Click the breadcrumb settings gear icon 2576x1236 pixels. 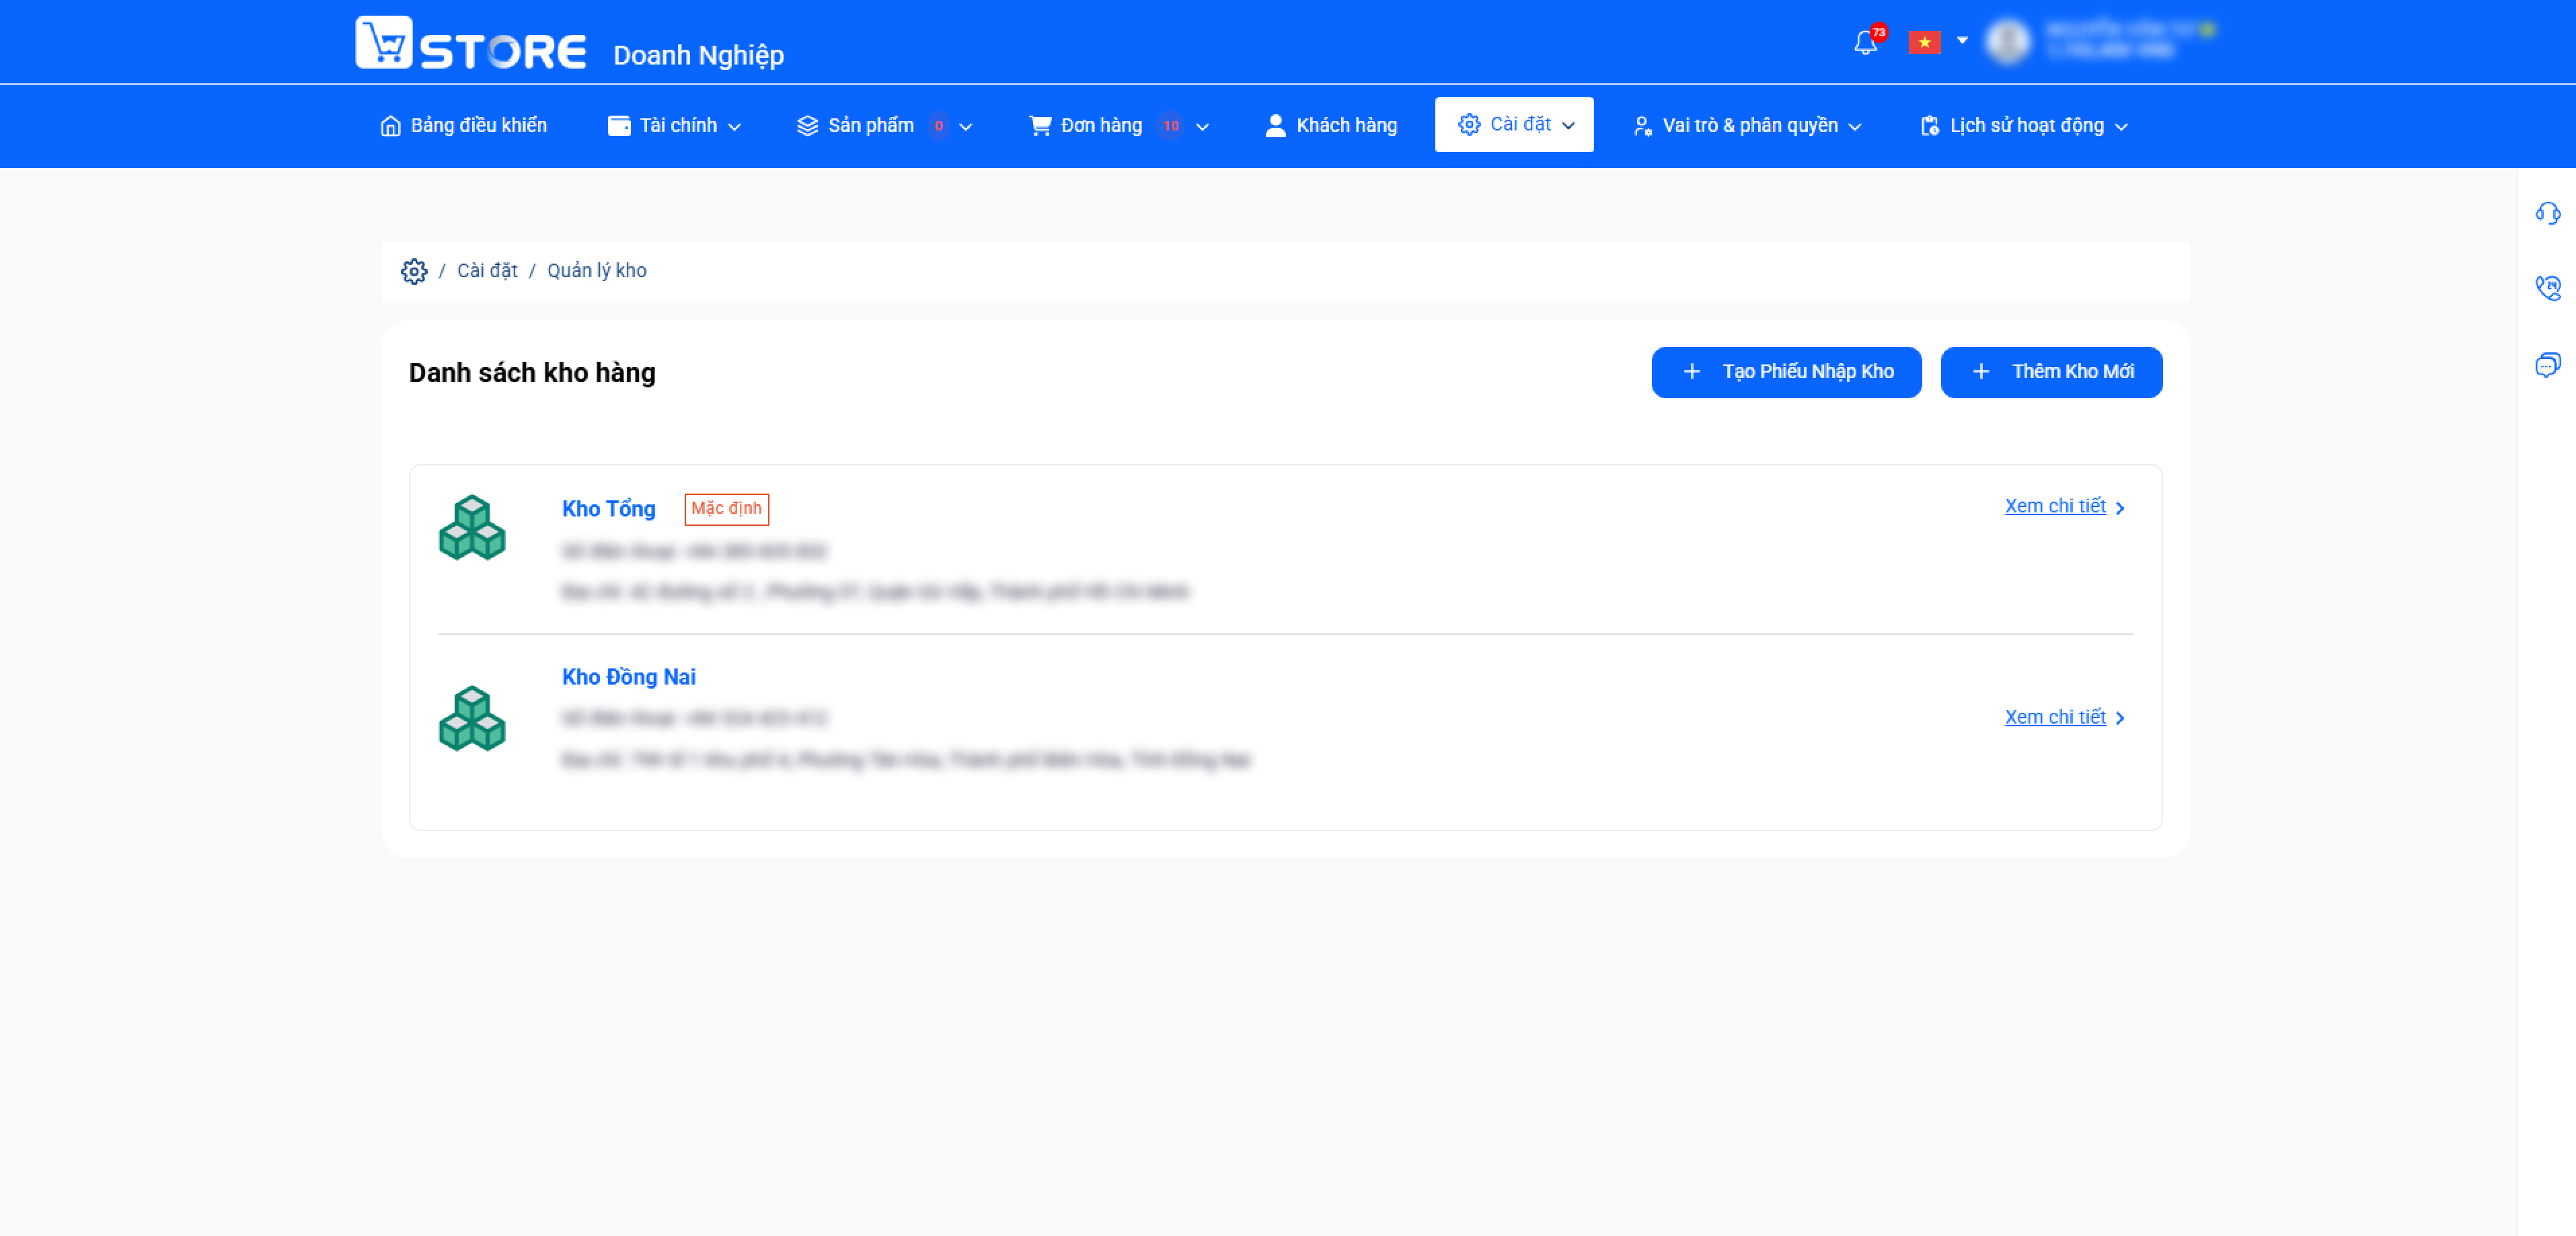click(414, 271)
